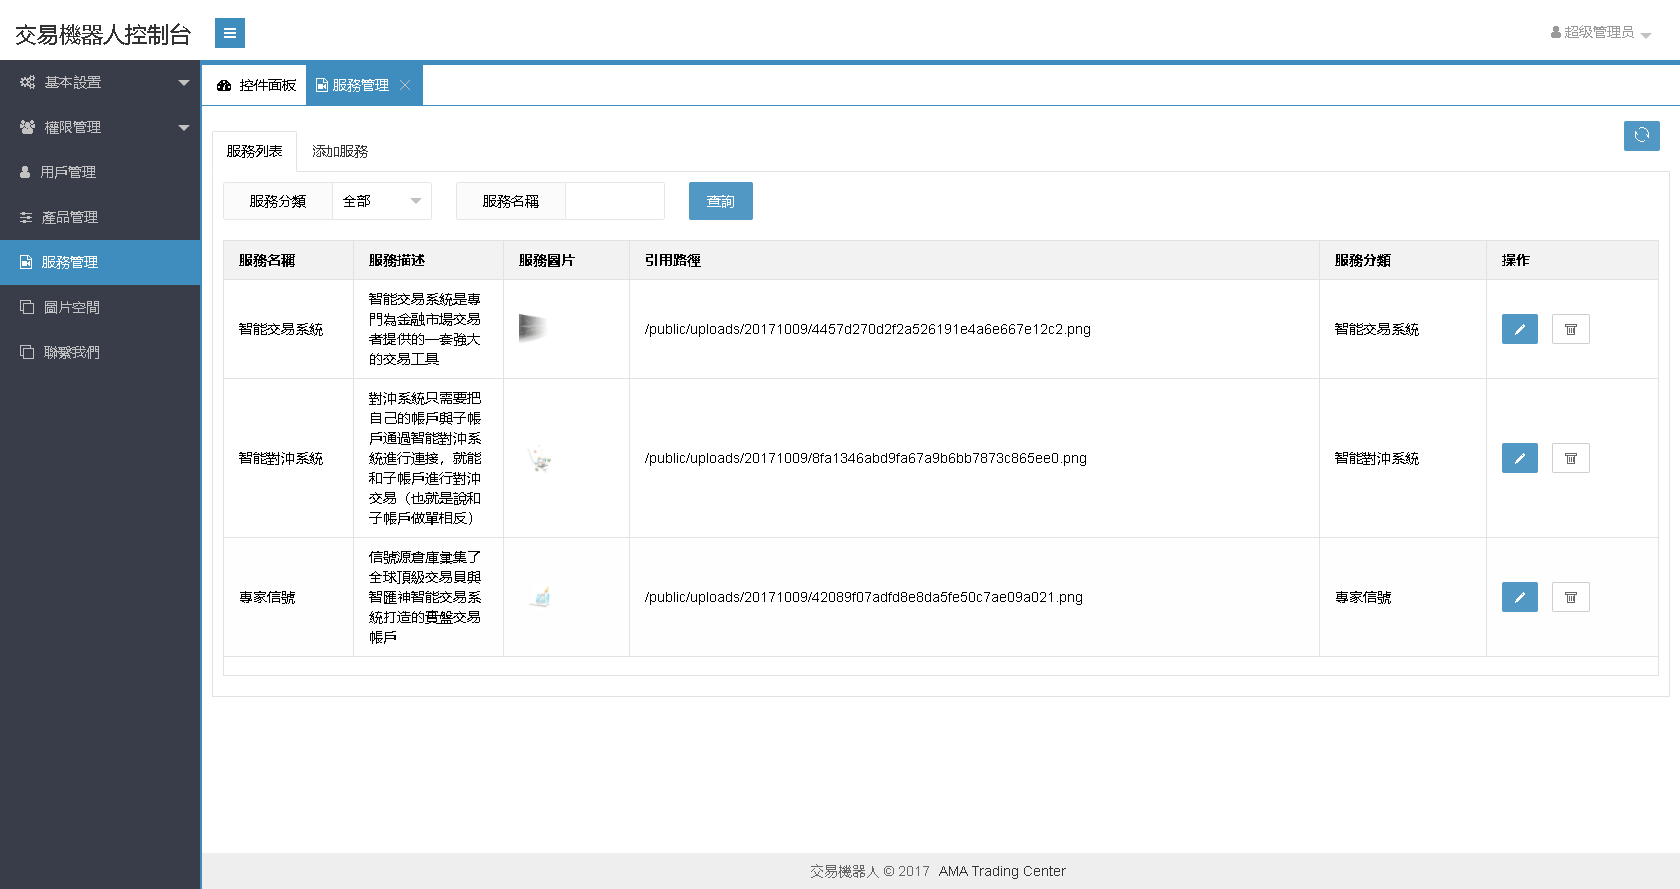1680x889 pixels.
Task: Click the dashboard icon on 控件面板 tab
Action: coord(224,85)
